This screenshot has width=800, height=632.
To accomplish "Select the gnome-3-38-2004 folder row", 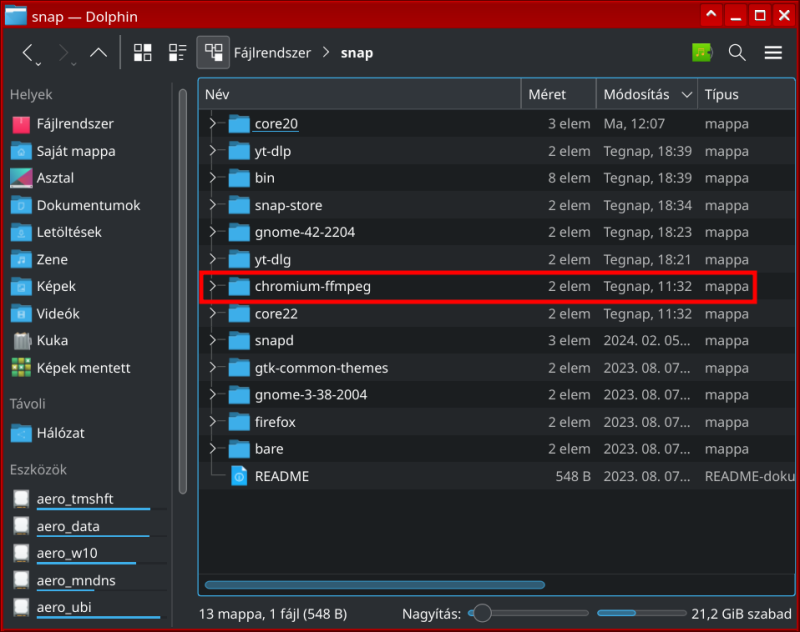I will (497, 395).
